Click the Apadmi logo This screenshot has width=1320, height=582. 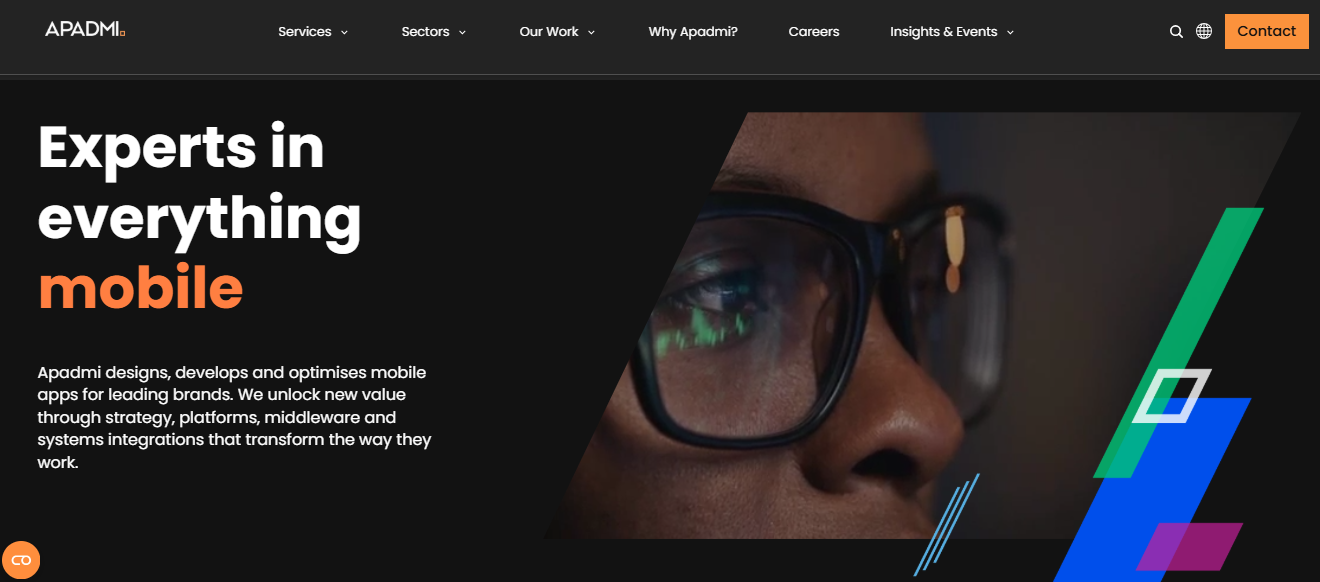[x=85, y=30]
